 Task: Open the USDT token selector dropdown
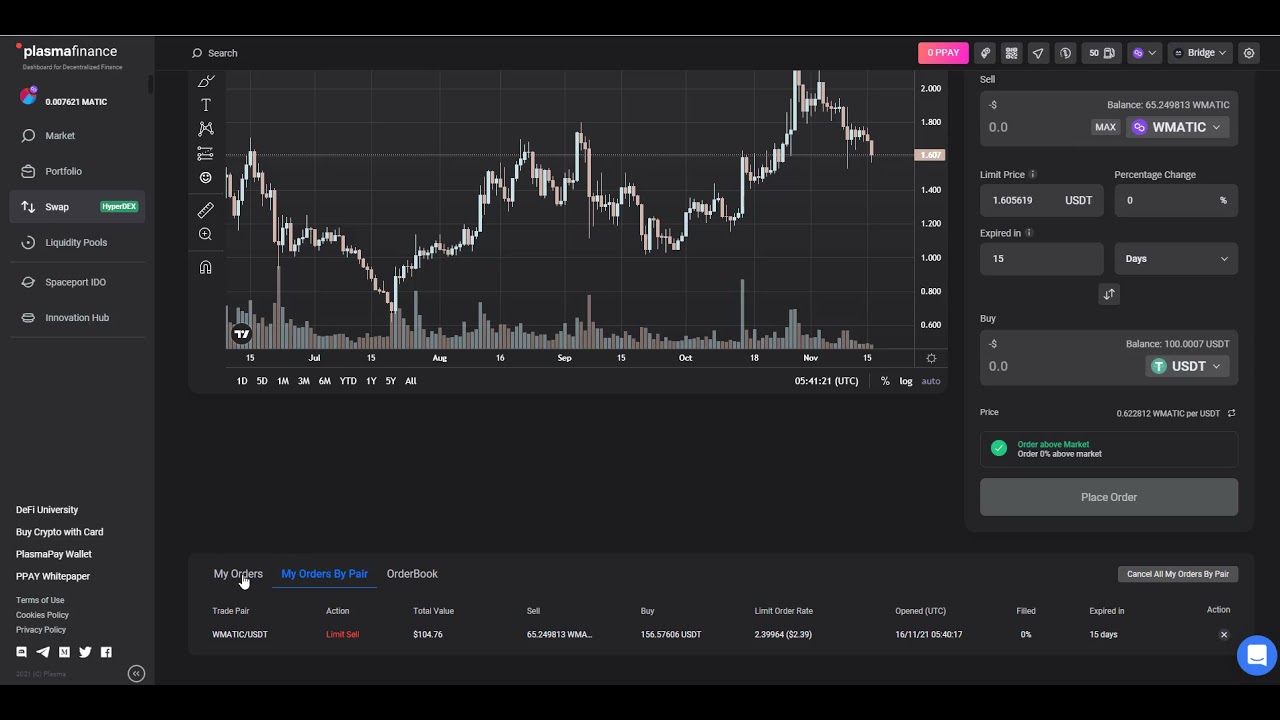point(1187,366)
